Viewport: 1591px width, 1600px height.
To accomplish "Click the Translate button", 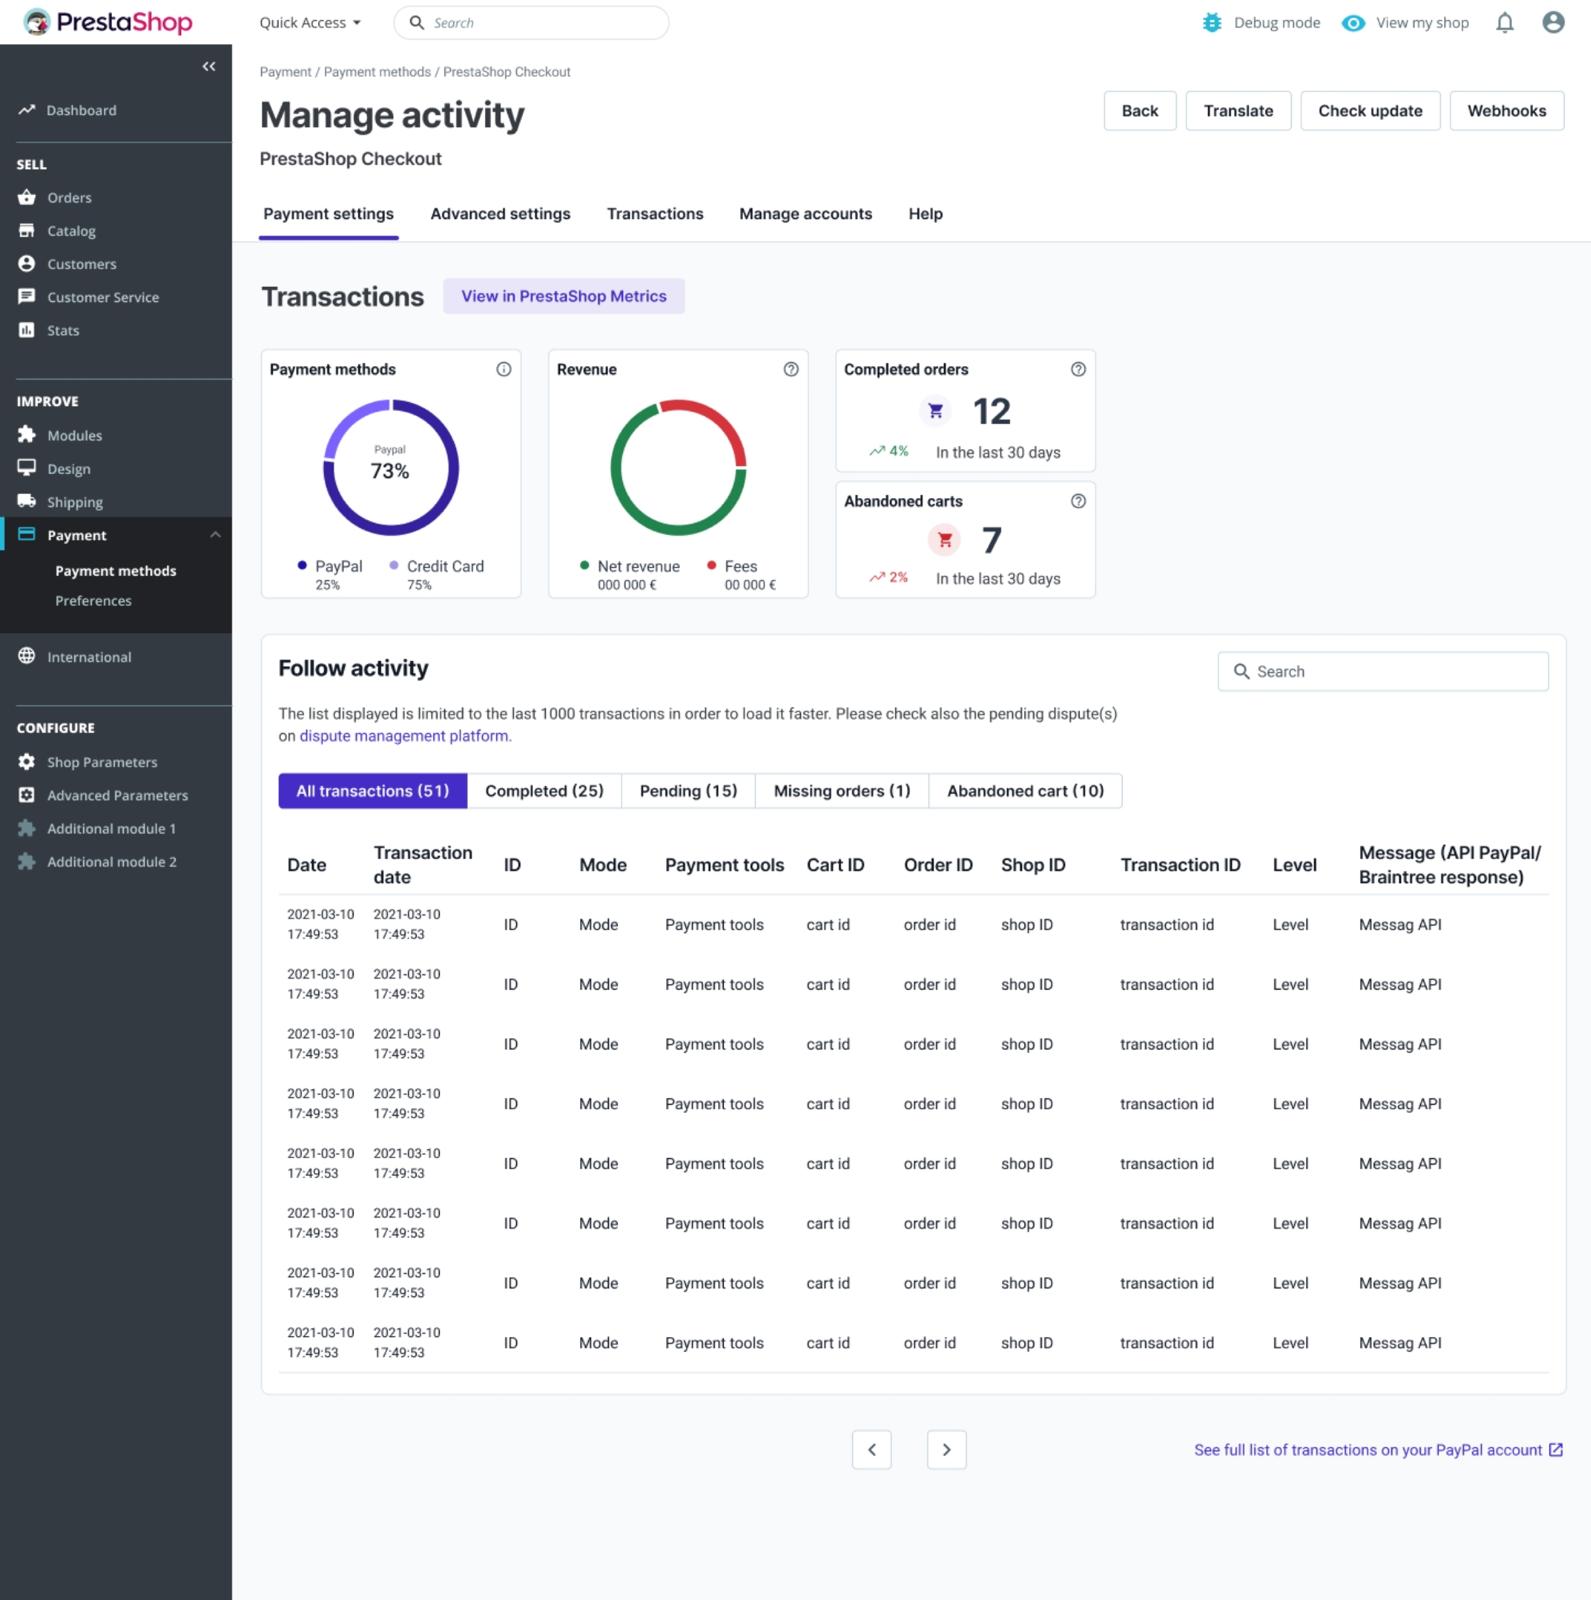I will [x=1238, y=111].
